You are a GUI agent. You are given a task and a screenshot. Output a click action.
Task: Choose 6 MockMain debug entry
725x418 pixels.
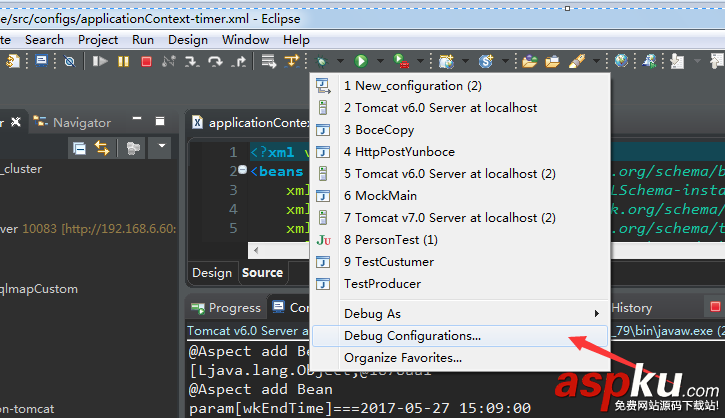tap(460, 196)
